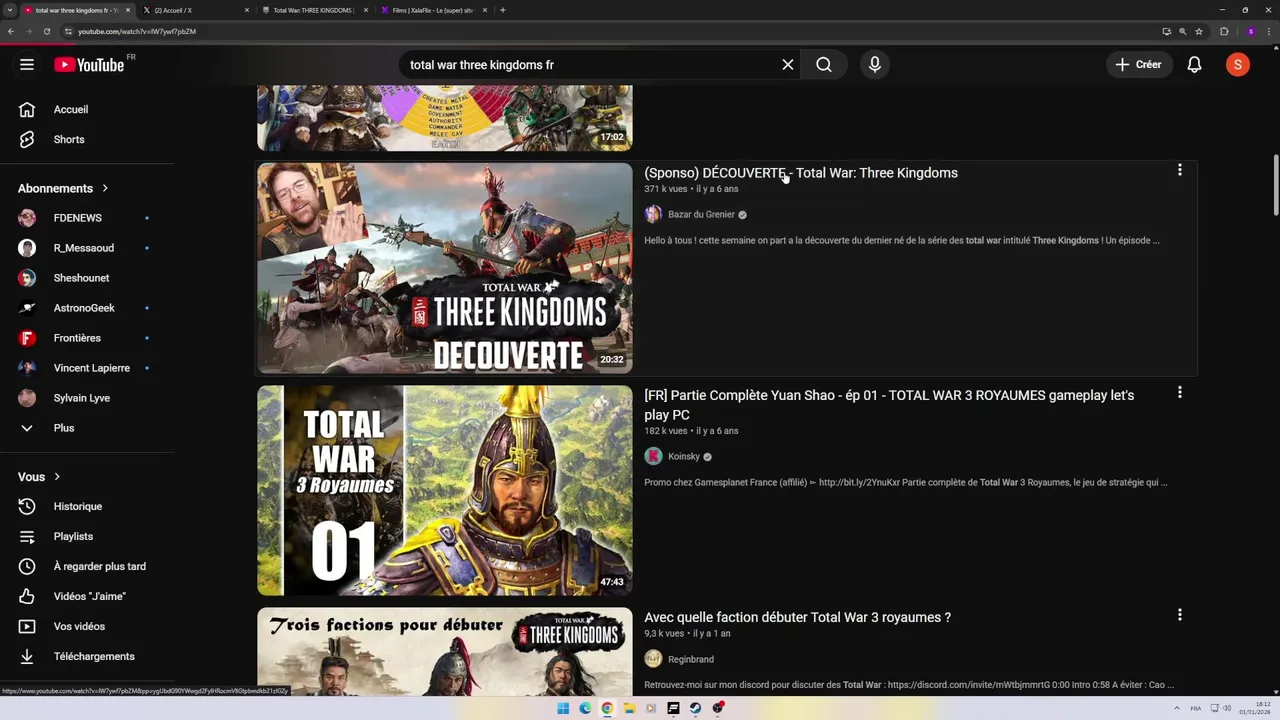Viewport: 1280px width, 720px height.
Task: Open the tab search dropdown arrow
Action: coord(9,10)
